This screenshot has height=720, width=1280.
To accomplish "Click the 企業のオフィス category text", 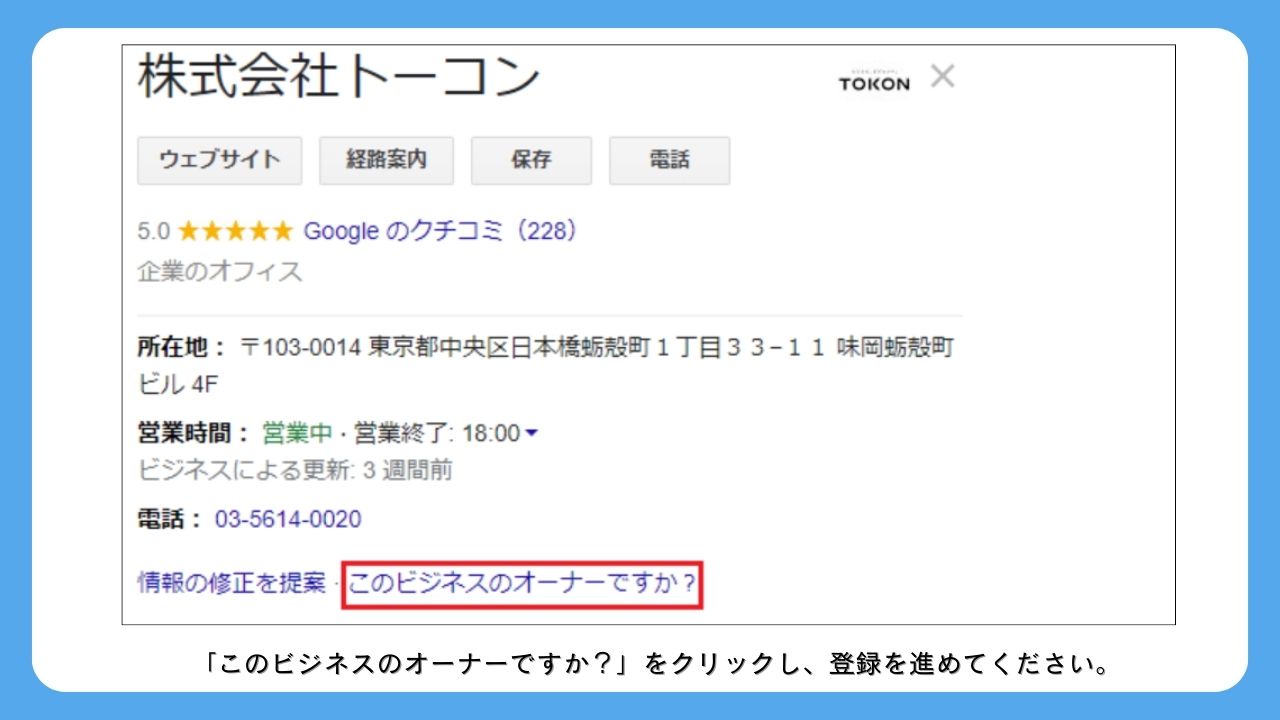I will [219, 271].
